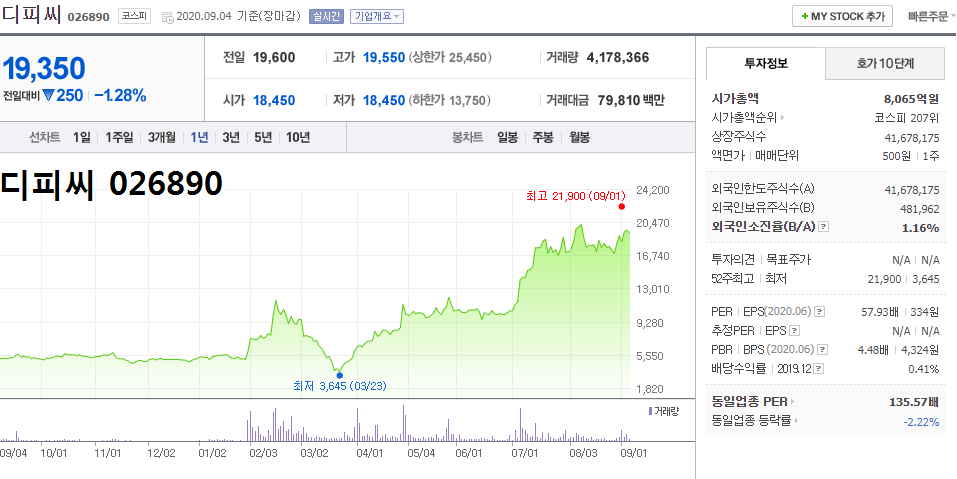
Task: Select the 5년 line chart range
Action: [263, 137]
